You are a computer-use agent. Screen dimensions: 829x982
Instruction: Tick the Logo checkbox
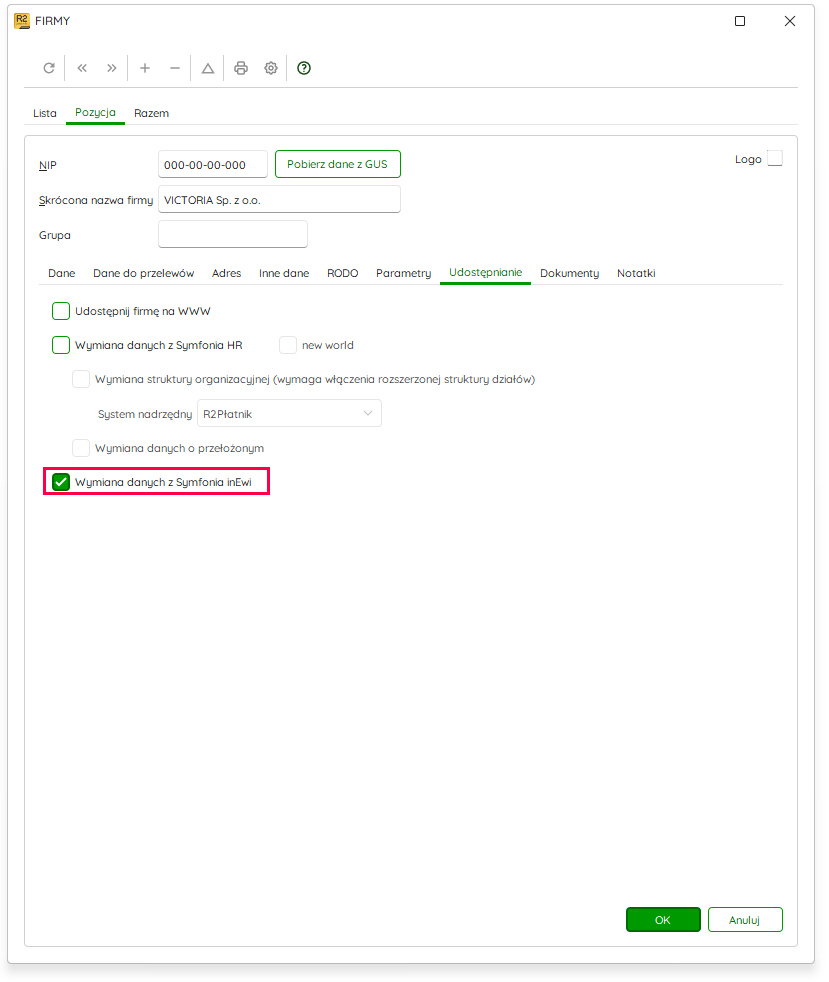click(x=775, y=158)
